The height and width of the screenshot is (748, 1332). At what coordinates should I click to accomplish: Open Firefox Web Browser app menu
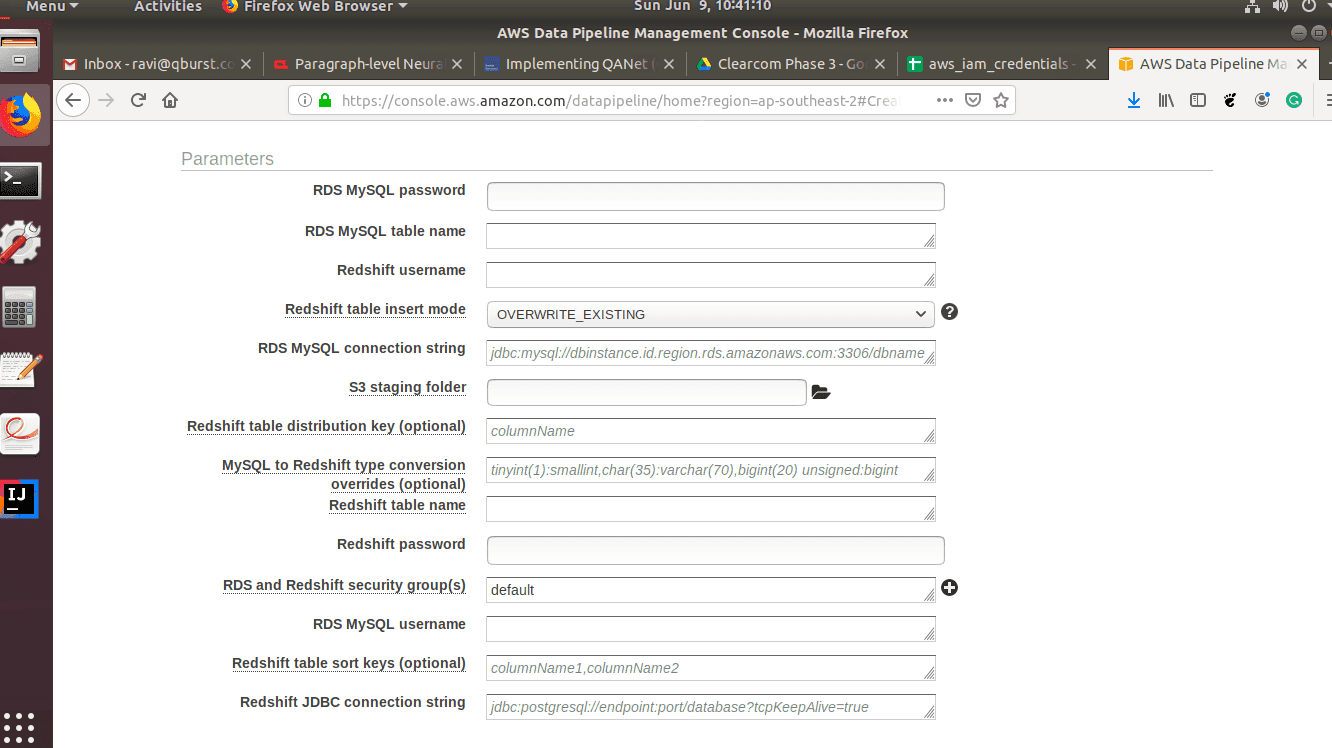pos(314,7)
